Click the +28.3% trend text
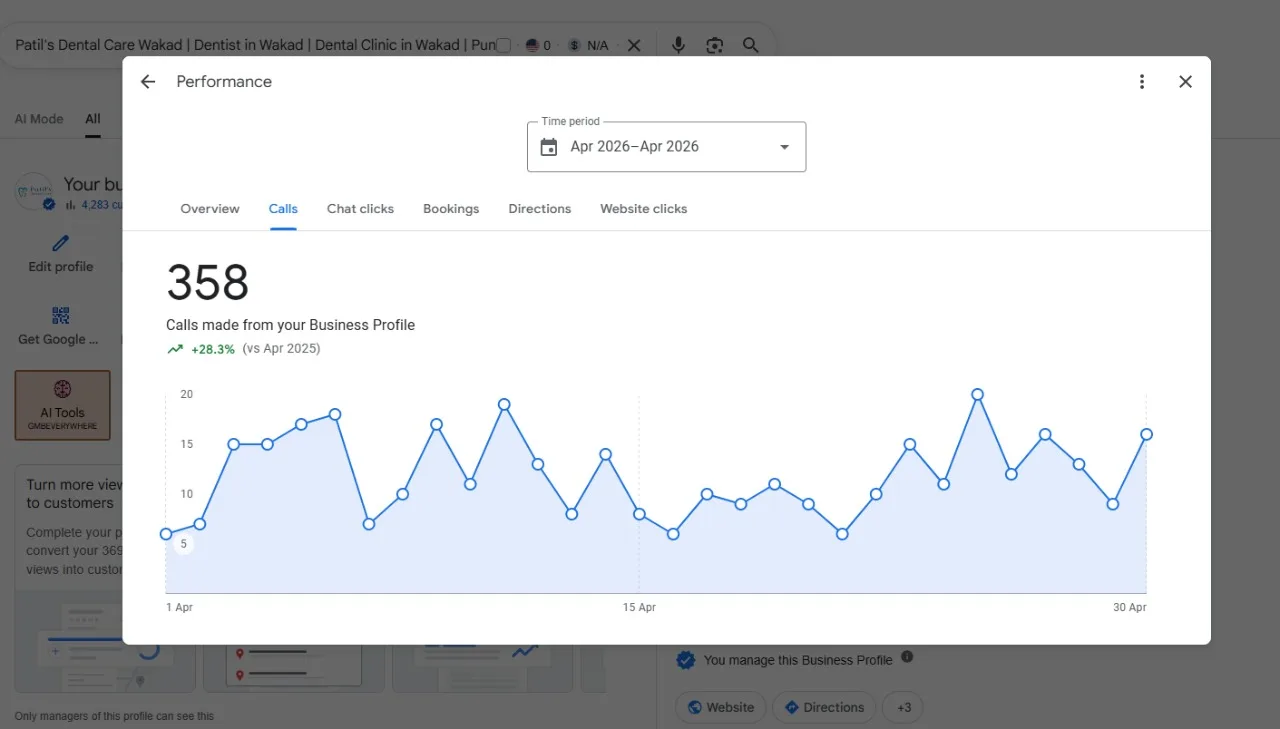Screen dimensions: 1280x729 point(213,349)
